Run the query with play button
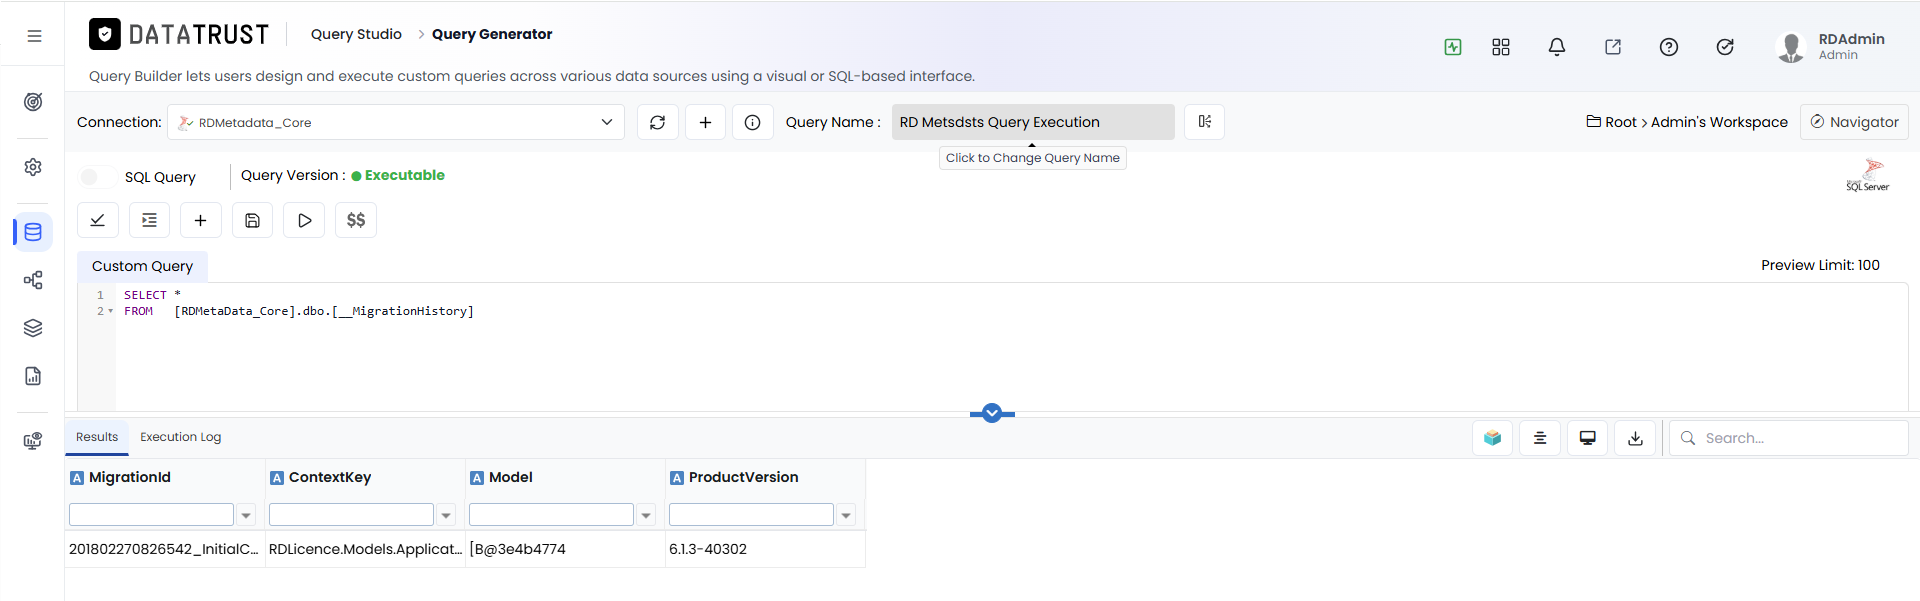The height and width of the screenshot is (601, 1920). [304, 220]
